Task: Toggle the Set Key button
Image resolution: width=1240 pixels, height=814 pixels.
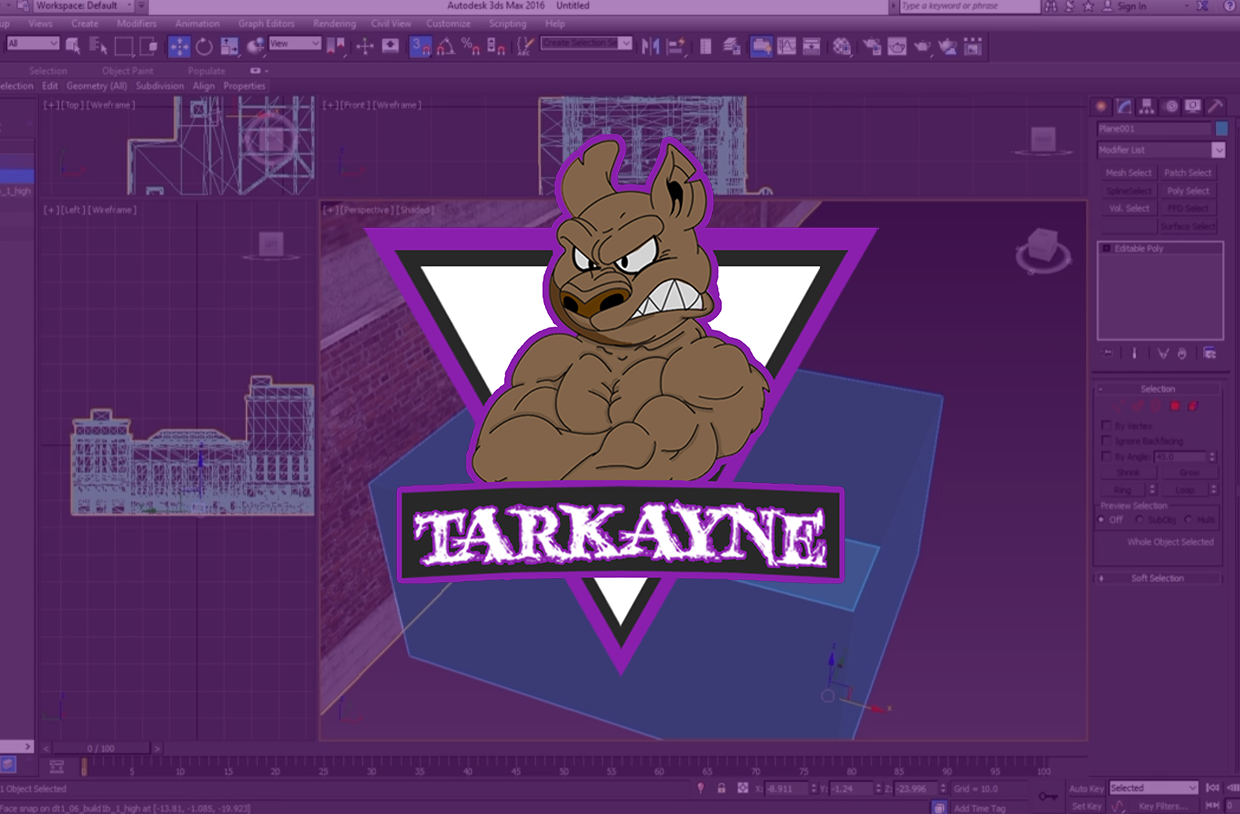Action: 1087,806
